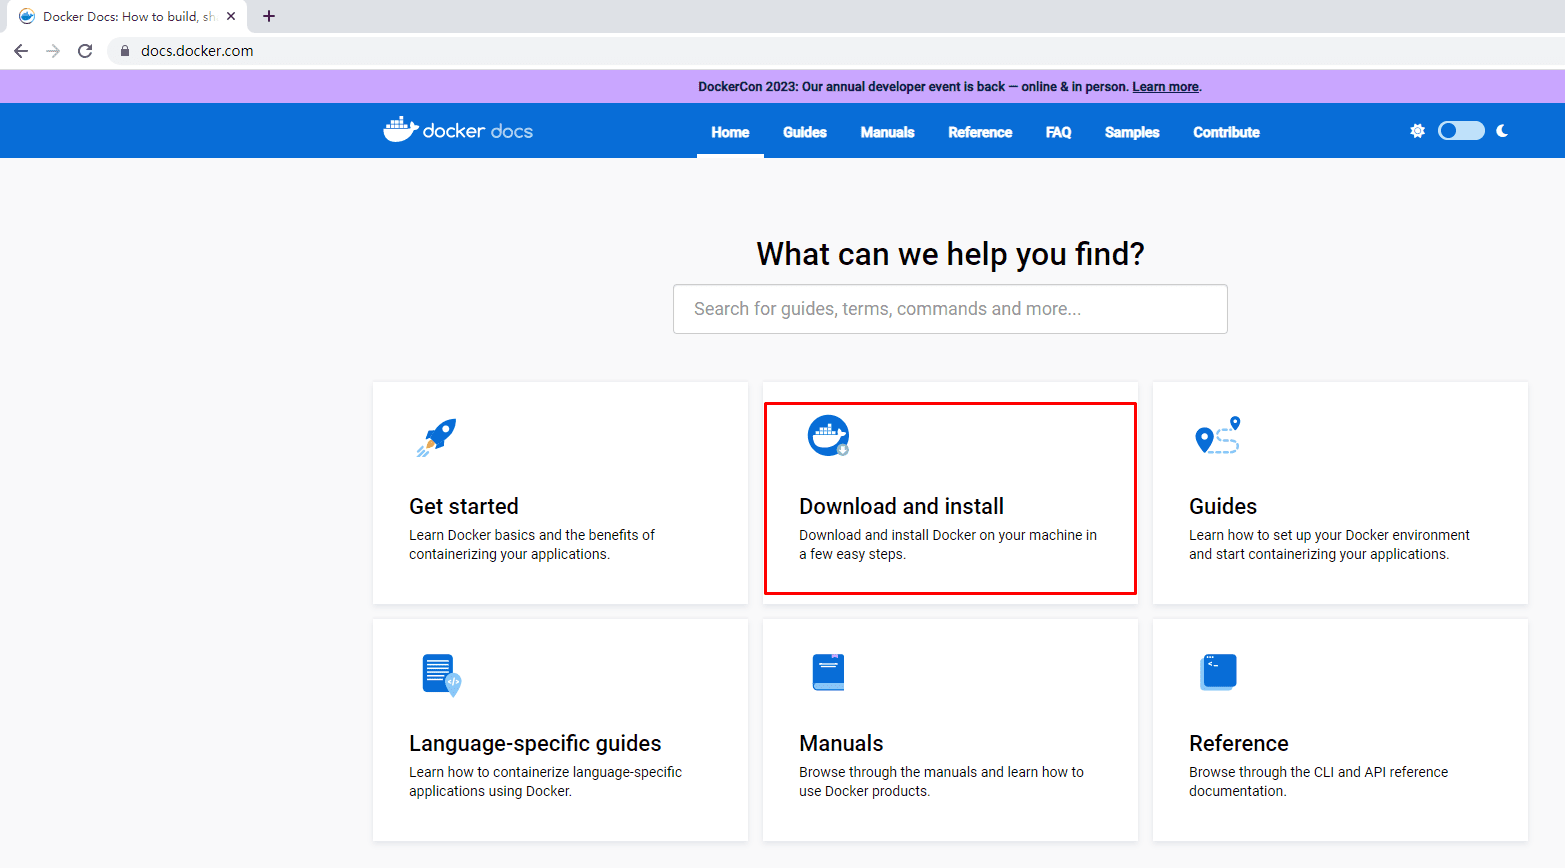The image size is (1565, 868).
Task: Open the Language-specific guides card title
Action: click(535, 743)
